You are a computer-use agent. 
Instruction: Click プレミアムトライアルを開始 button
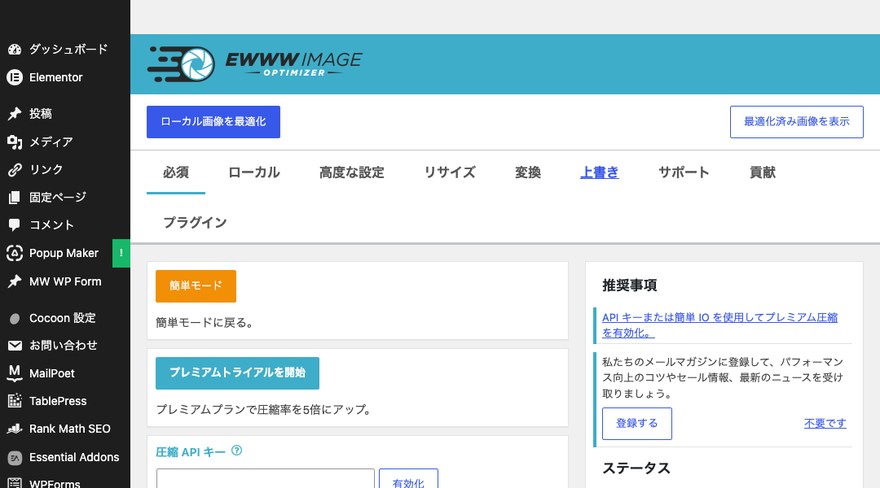237,373
